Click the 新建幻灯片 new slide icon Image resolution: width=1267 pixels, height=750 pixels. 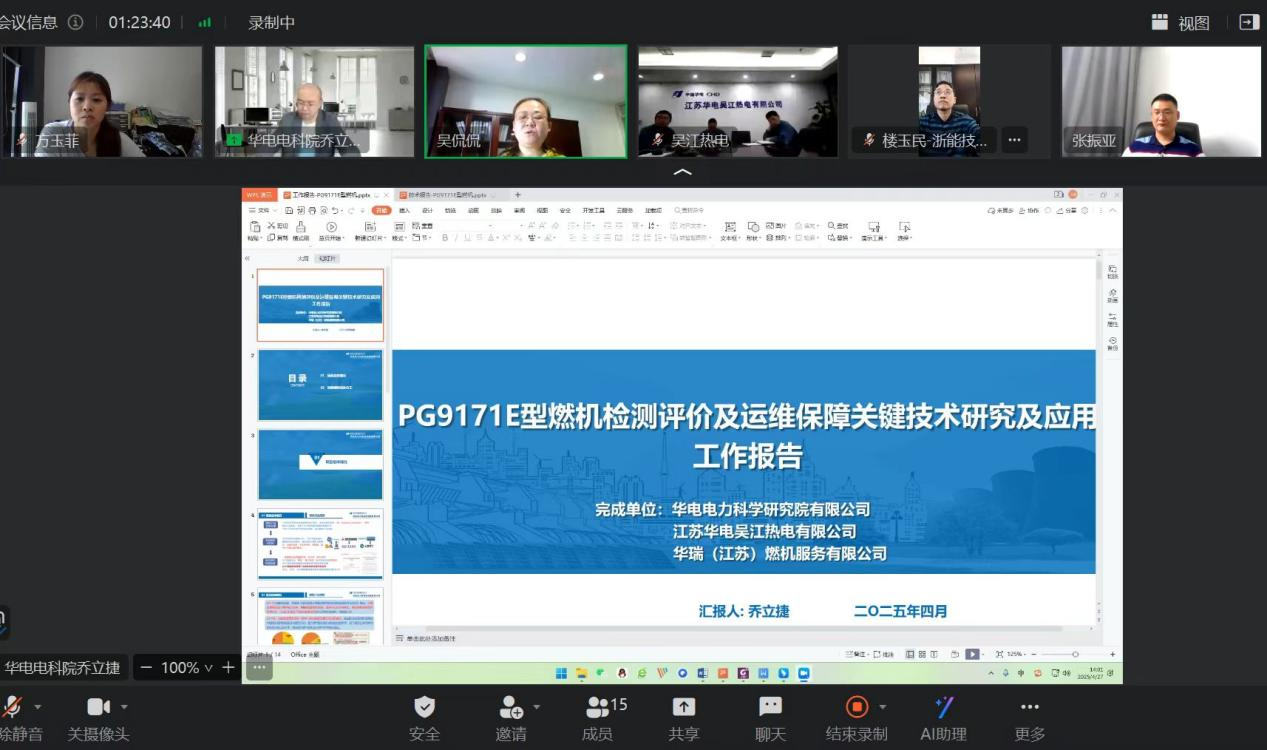(x=370, y=227)
